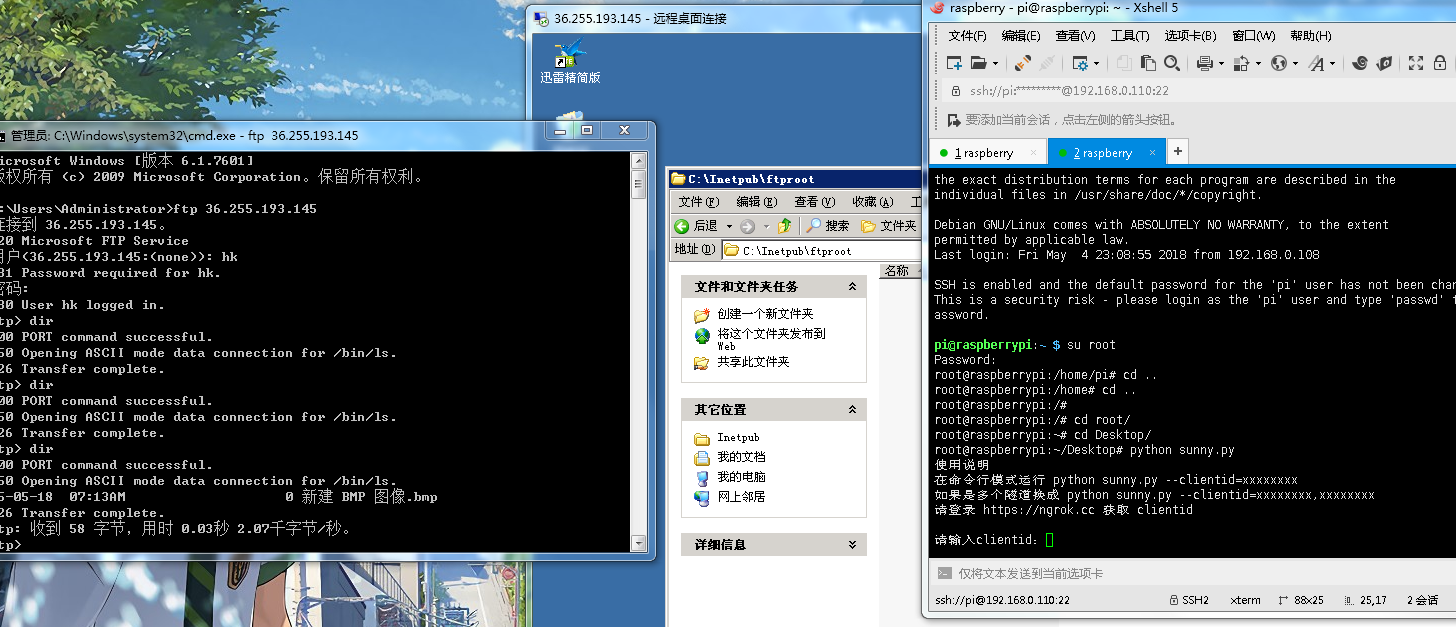Expand the 详细信息 panel chevron
1456x627 pixels.
click(x=852, y=545)
